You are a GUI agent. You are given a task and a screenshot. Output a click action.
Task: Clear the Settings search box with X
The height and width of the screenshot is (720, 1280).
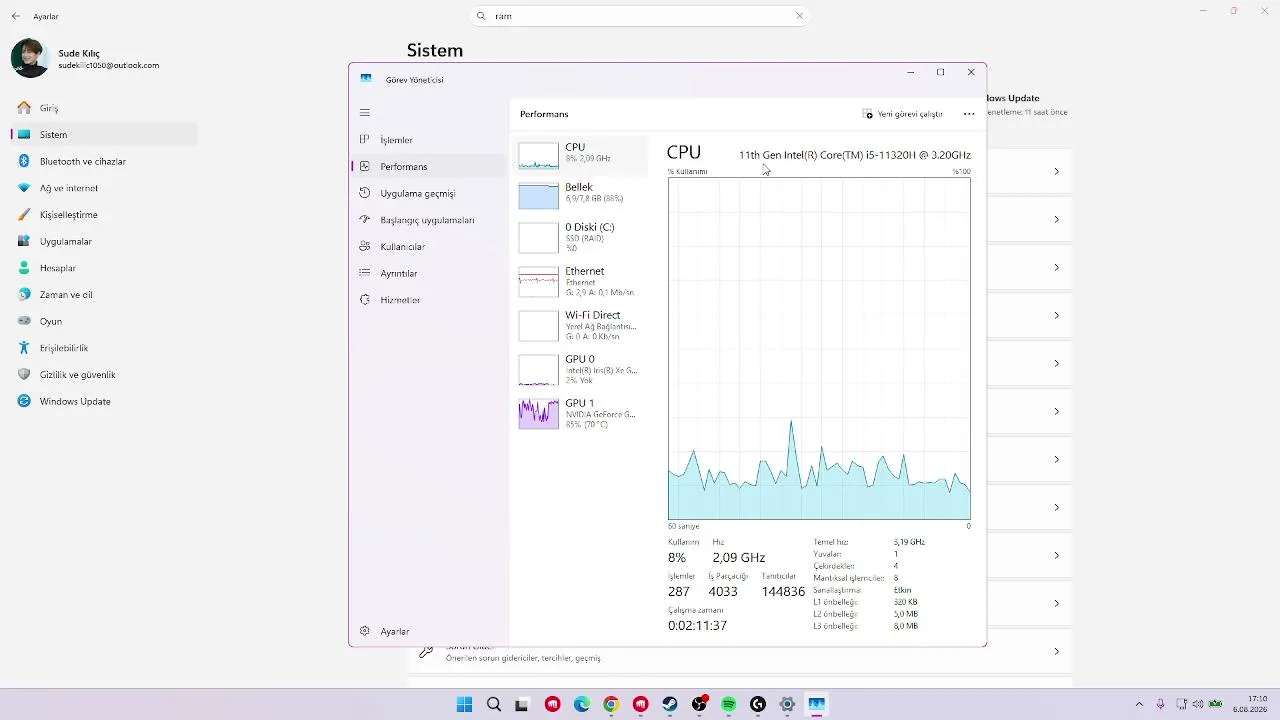pos(799,16)
